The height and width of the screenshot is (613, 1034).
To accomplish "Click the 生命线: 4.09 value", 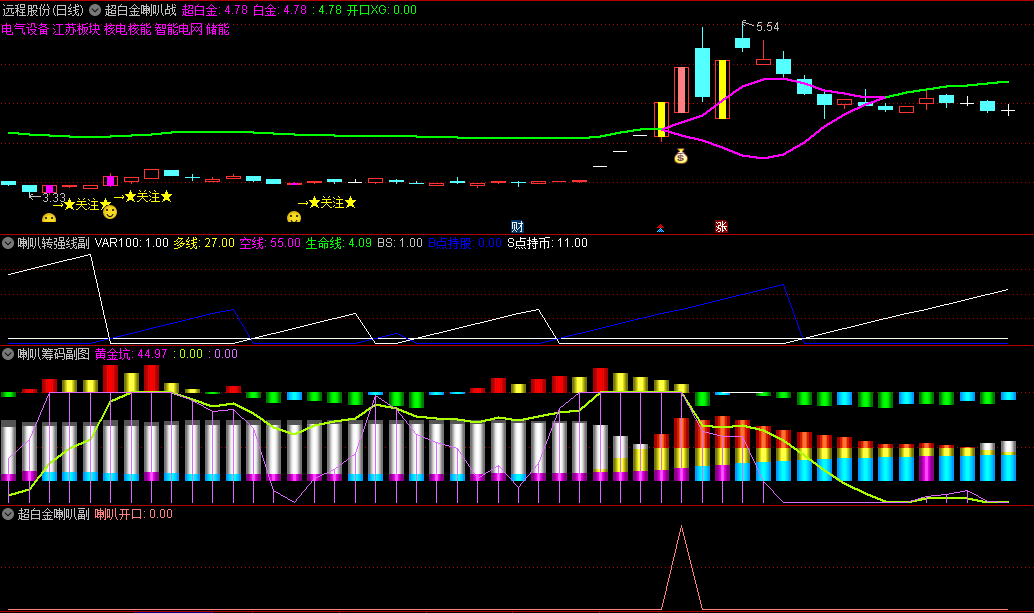I will click(339, 243).
